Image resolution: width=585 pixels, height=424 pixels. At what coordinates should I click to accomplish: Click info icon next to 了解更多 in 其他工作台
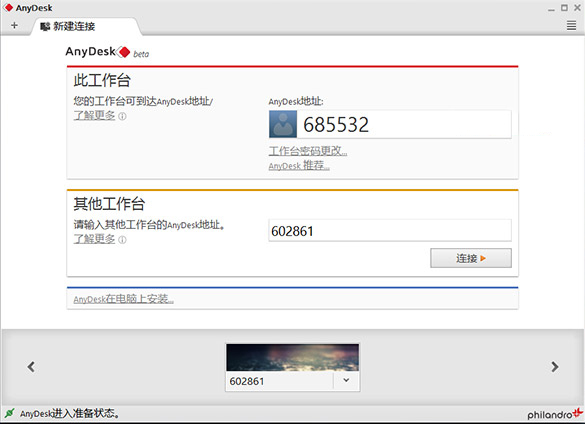coord(122,240)
